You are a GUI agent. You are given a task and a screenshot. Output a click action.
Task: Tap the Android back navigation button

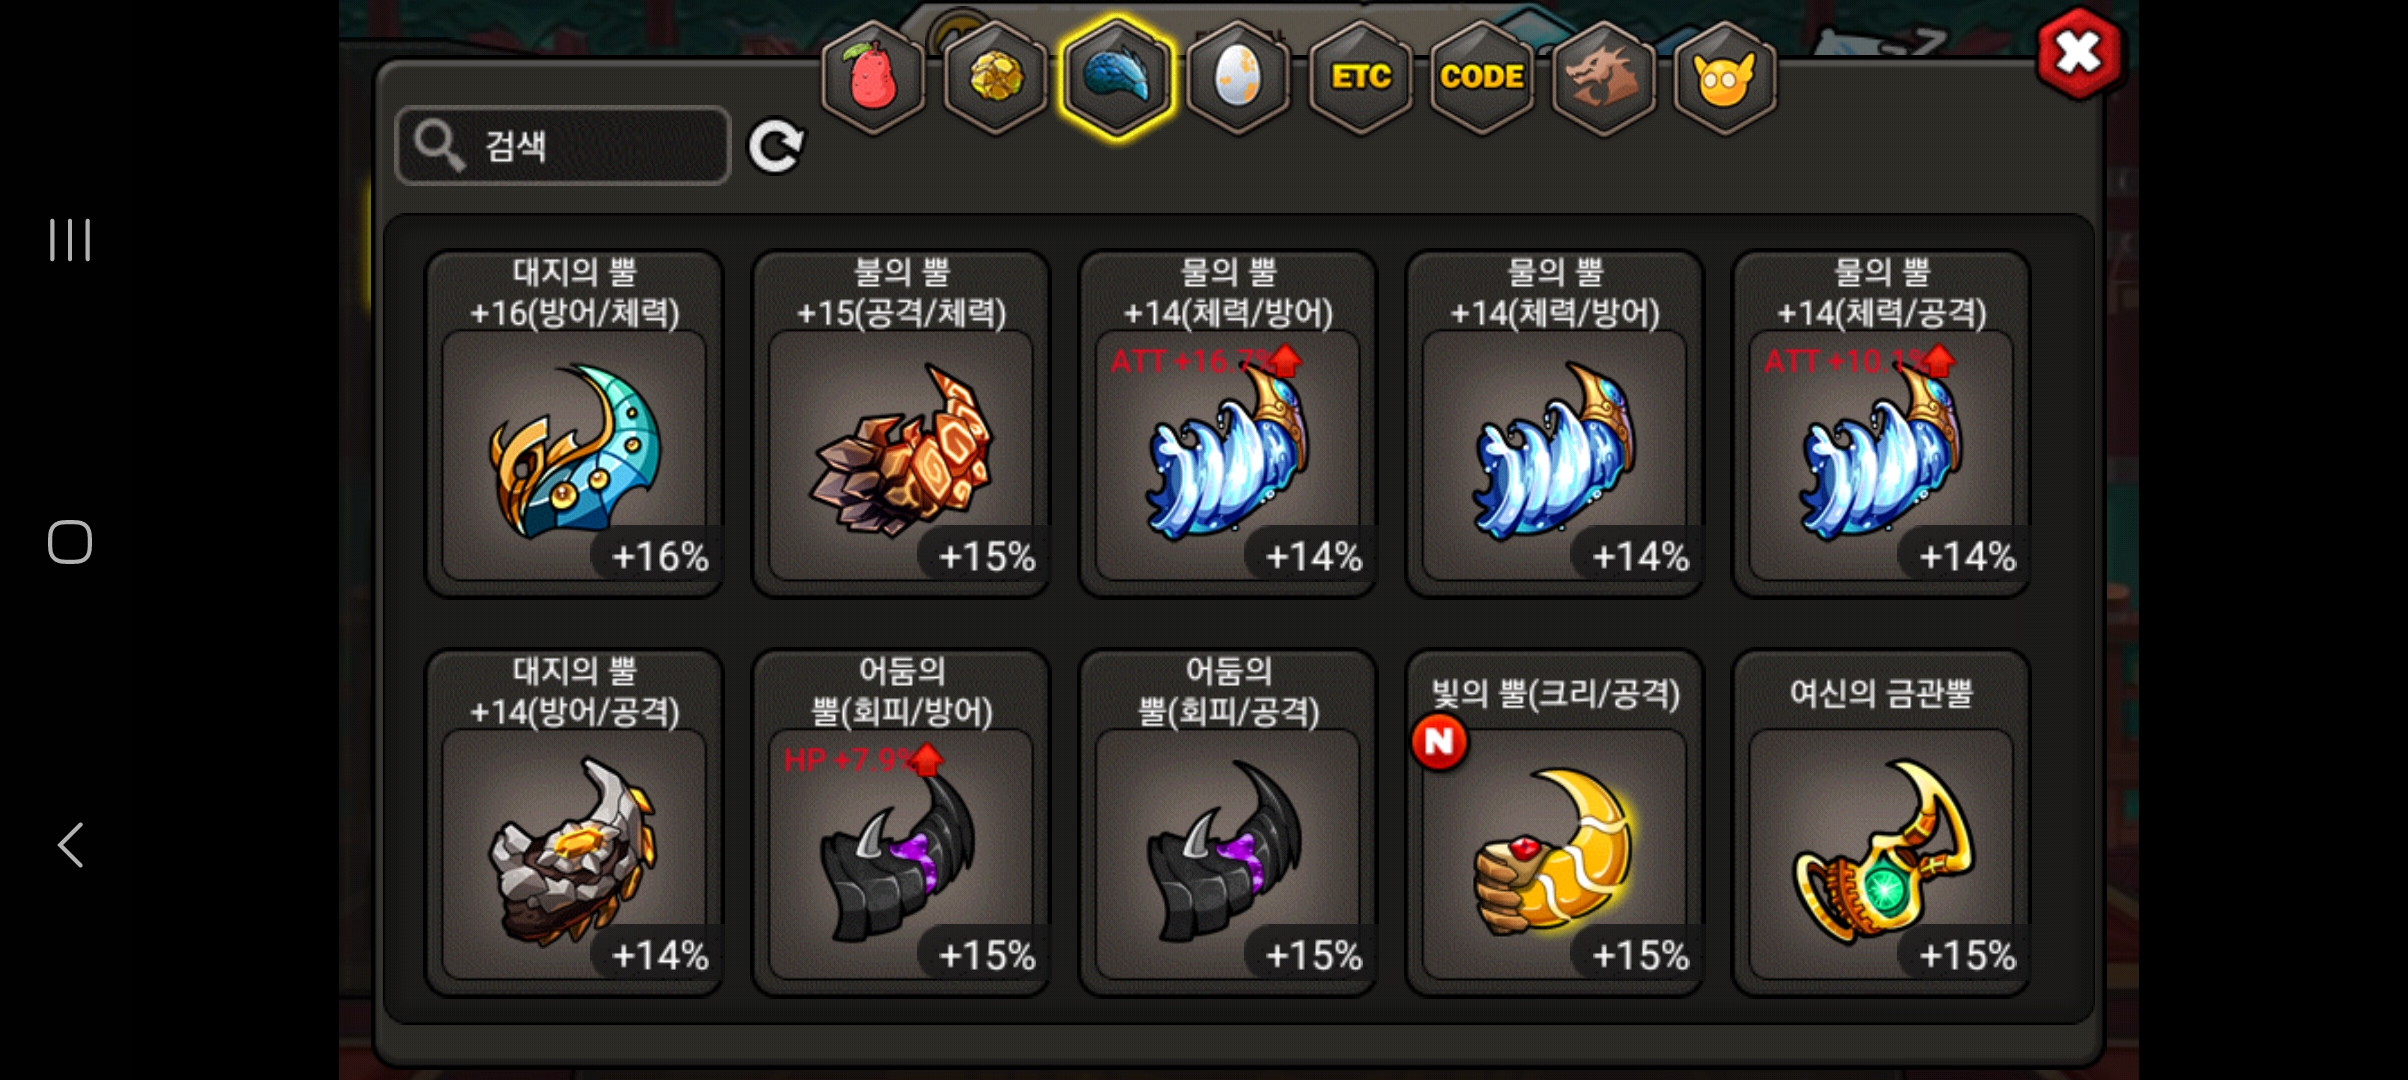(x=70, y=845)
